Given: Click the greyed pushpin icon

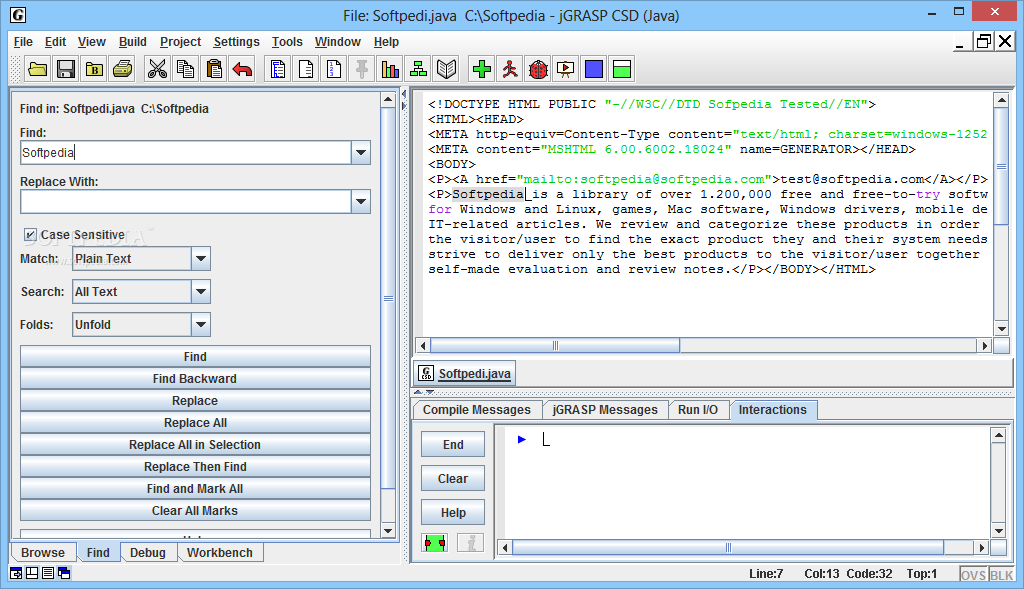Looking at the screenshot, I should 362,69.
